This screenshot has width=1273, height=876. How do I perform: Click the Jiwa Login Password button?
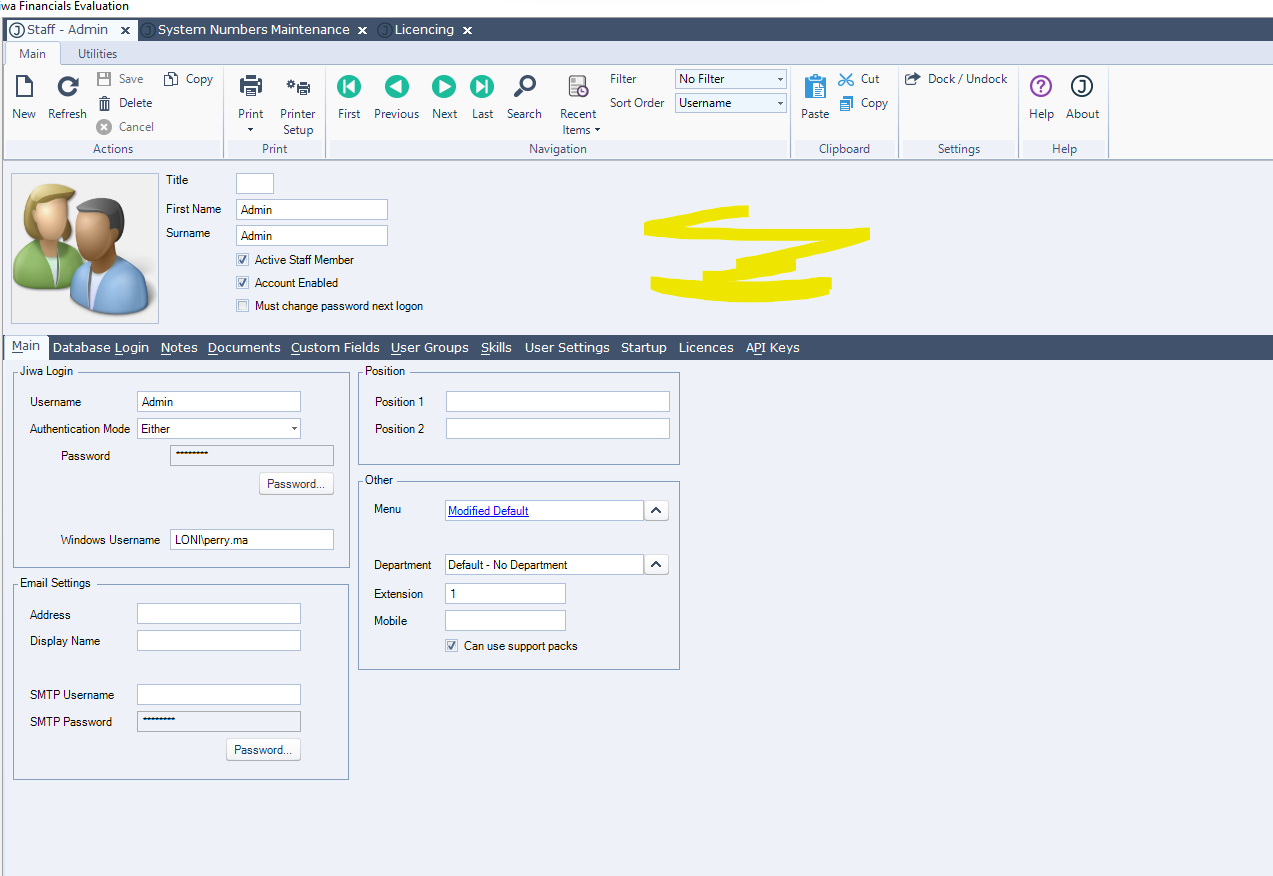click(296, 484)
